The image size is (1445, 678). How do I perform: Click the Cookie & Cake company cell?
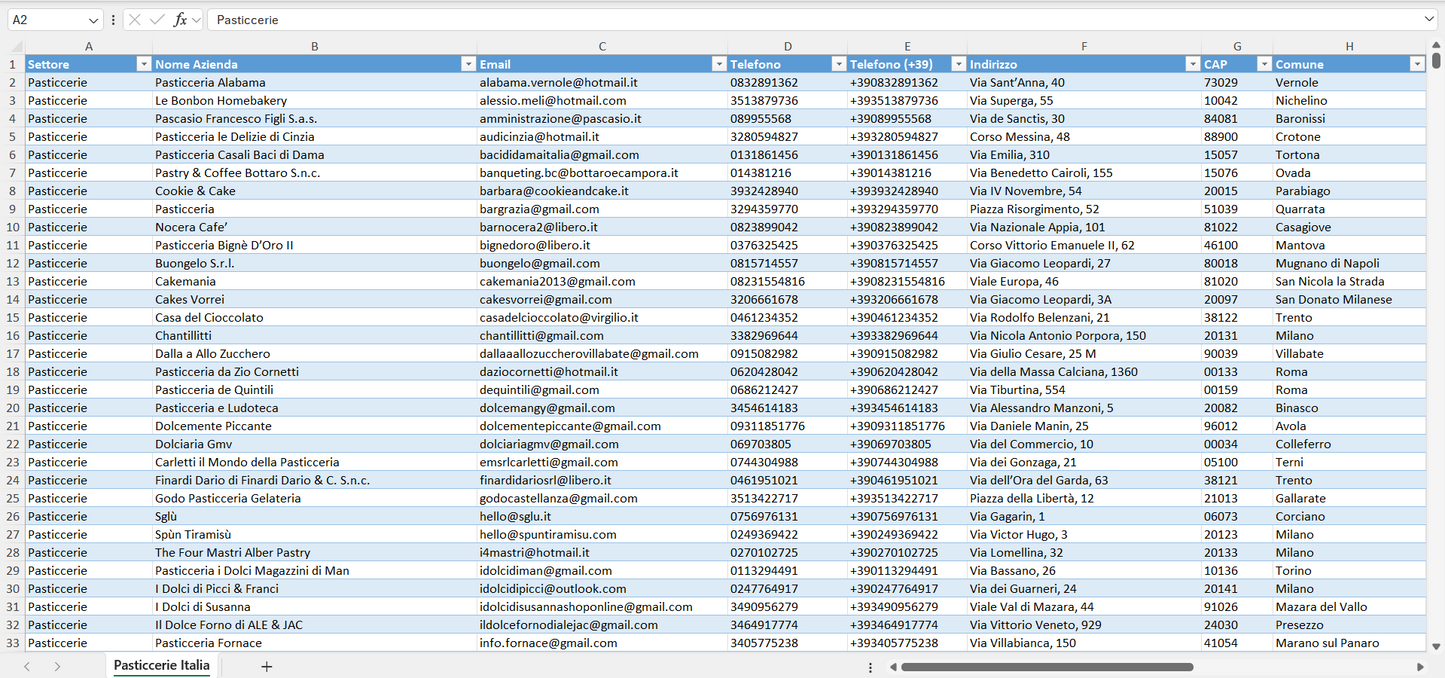(x=315, y=191)
